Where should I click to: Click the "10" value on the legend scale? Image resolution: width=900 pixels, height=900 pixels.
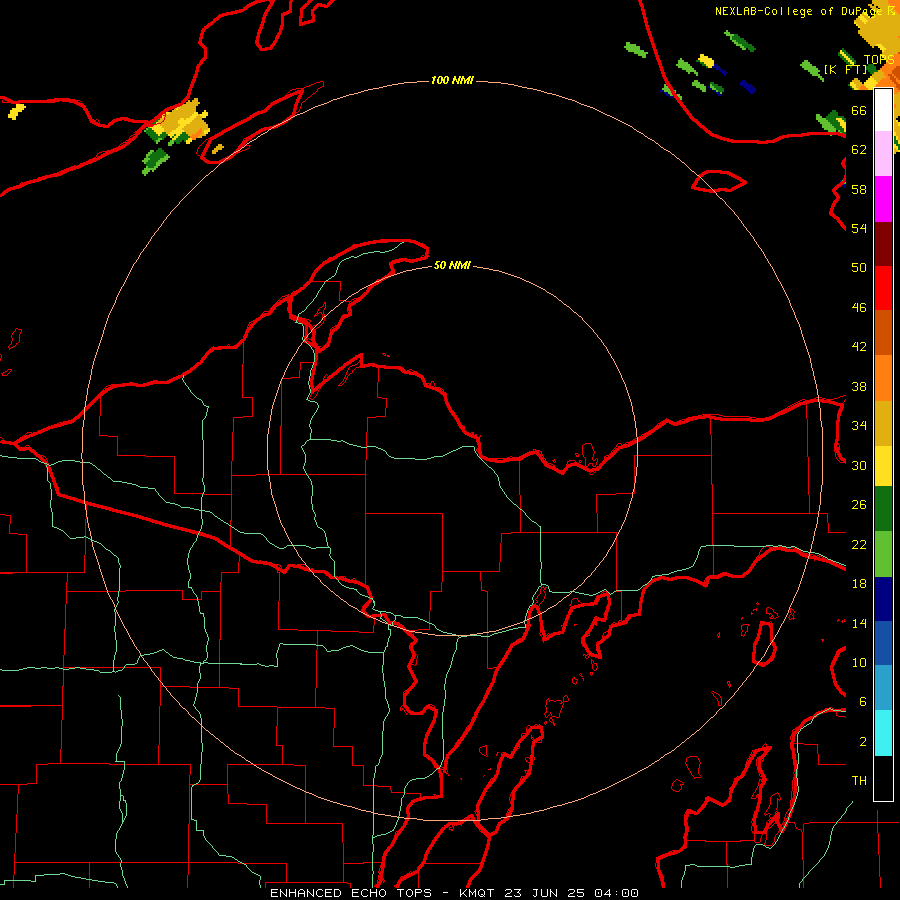click(859, 662)
